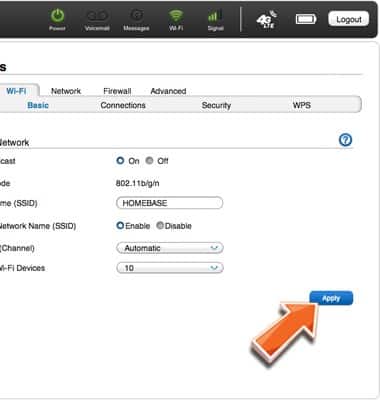
Task: Select the Basic sub-tab
Action: (38, 105)
